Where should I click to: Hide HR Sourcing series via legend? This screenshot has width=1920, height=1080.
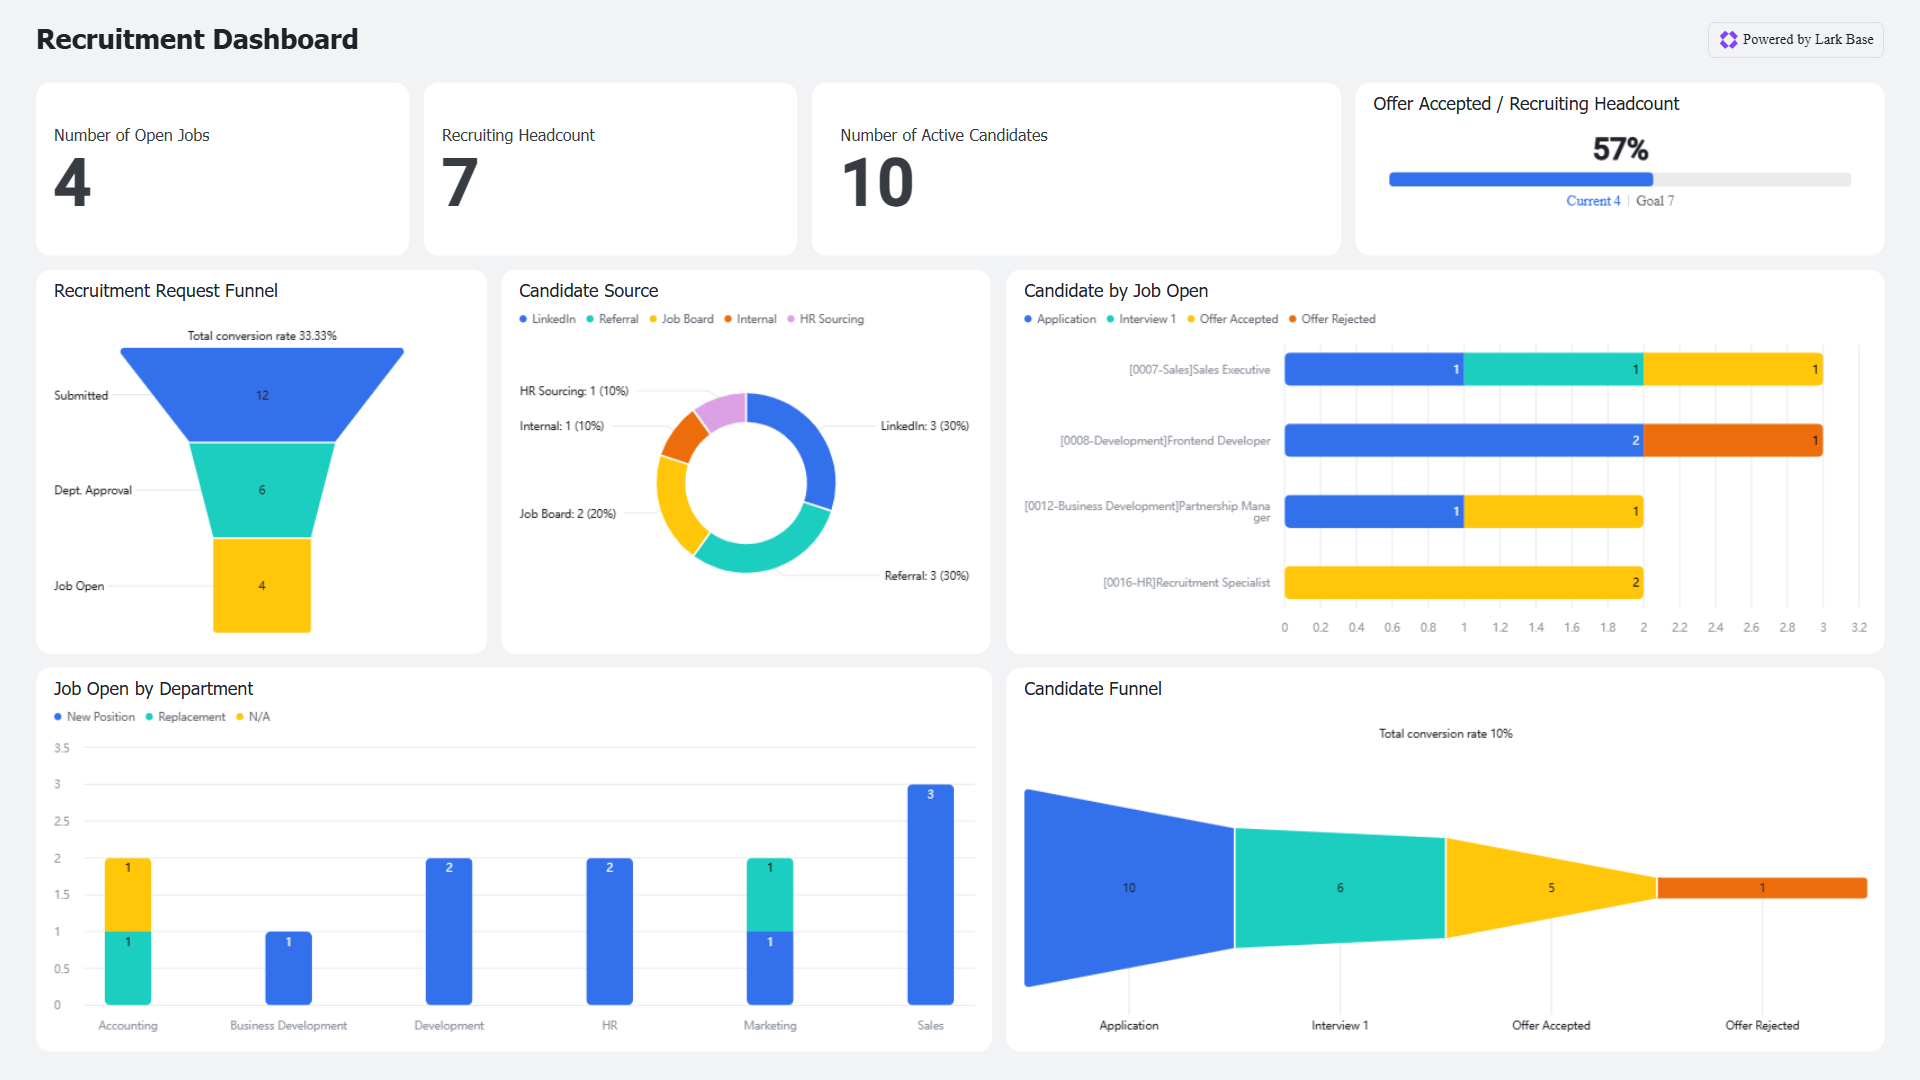pos(830,319)
